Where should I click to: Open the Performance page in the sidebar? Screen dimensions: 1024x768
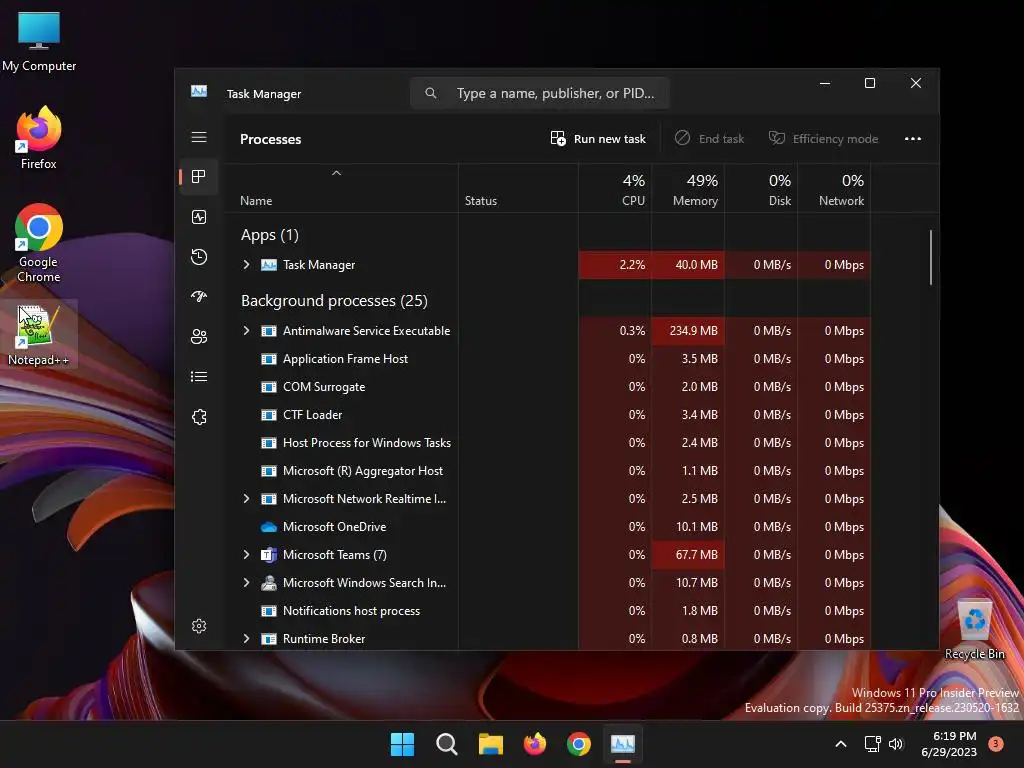(199, 217)
